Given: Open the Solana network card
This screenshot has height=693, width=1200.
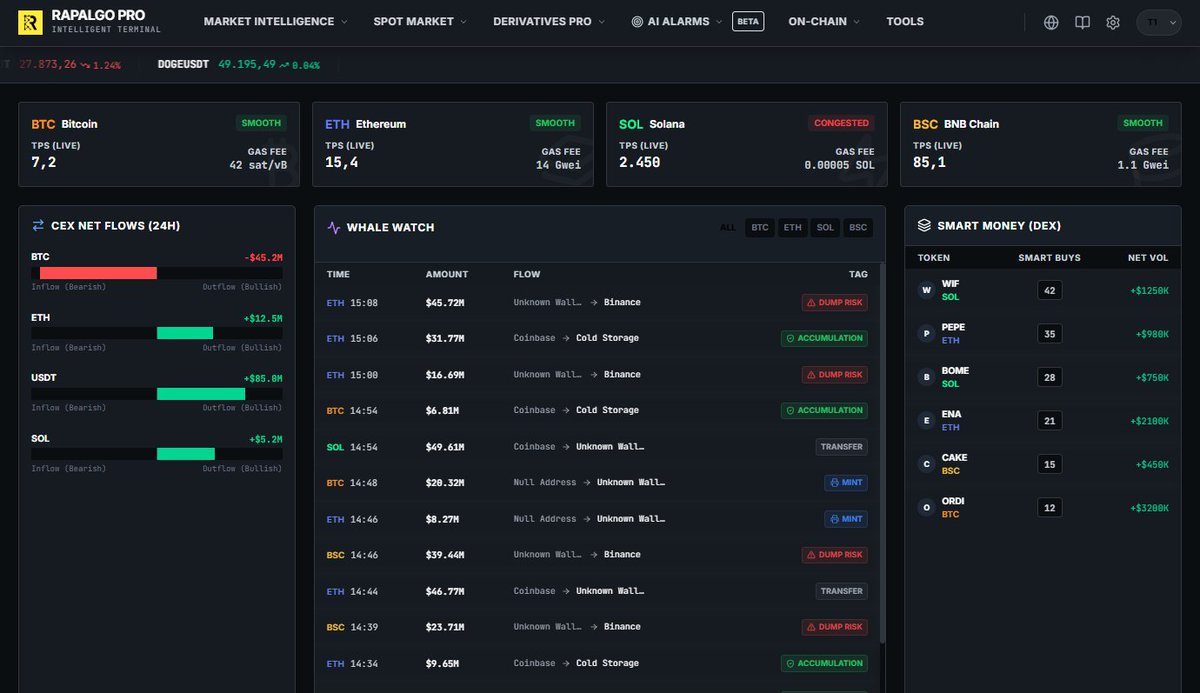Looking at the screenshot, I should tap(746, 145).
